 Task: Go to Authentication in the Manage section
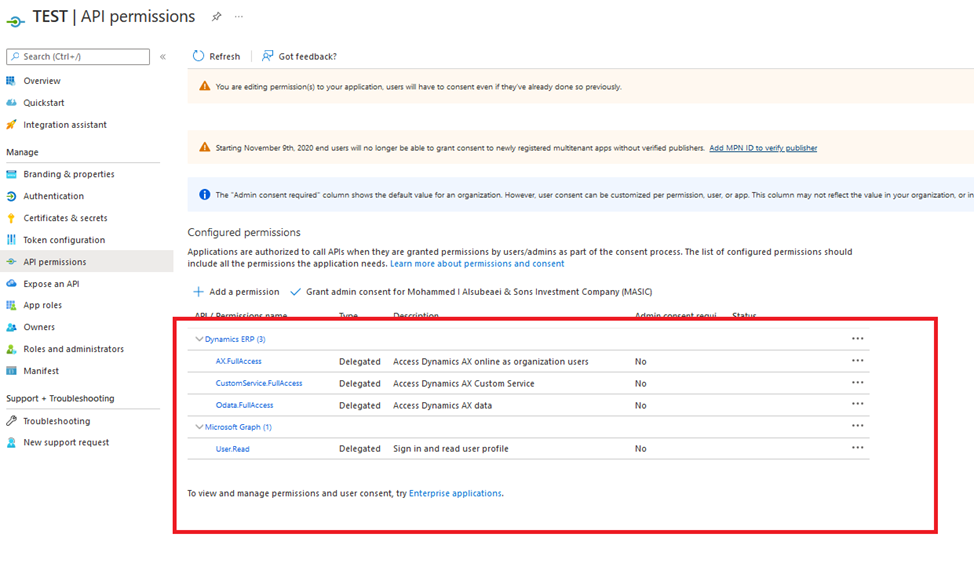coord(53,196)
